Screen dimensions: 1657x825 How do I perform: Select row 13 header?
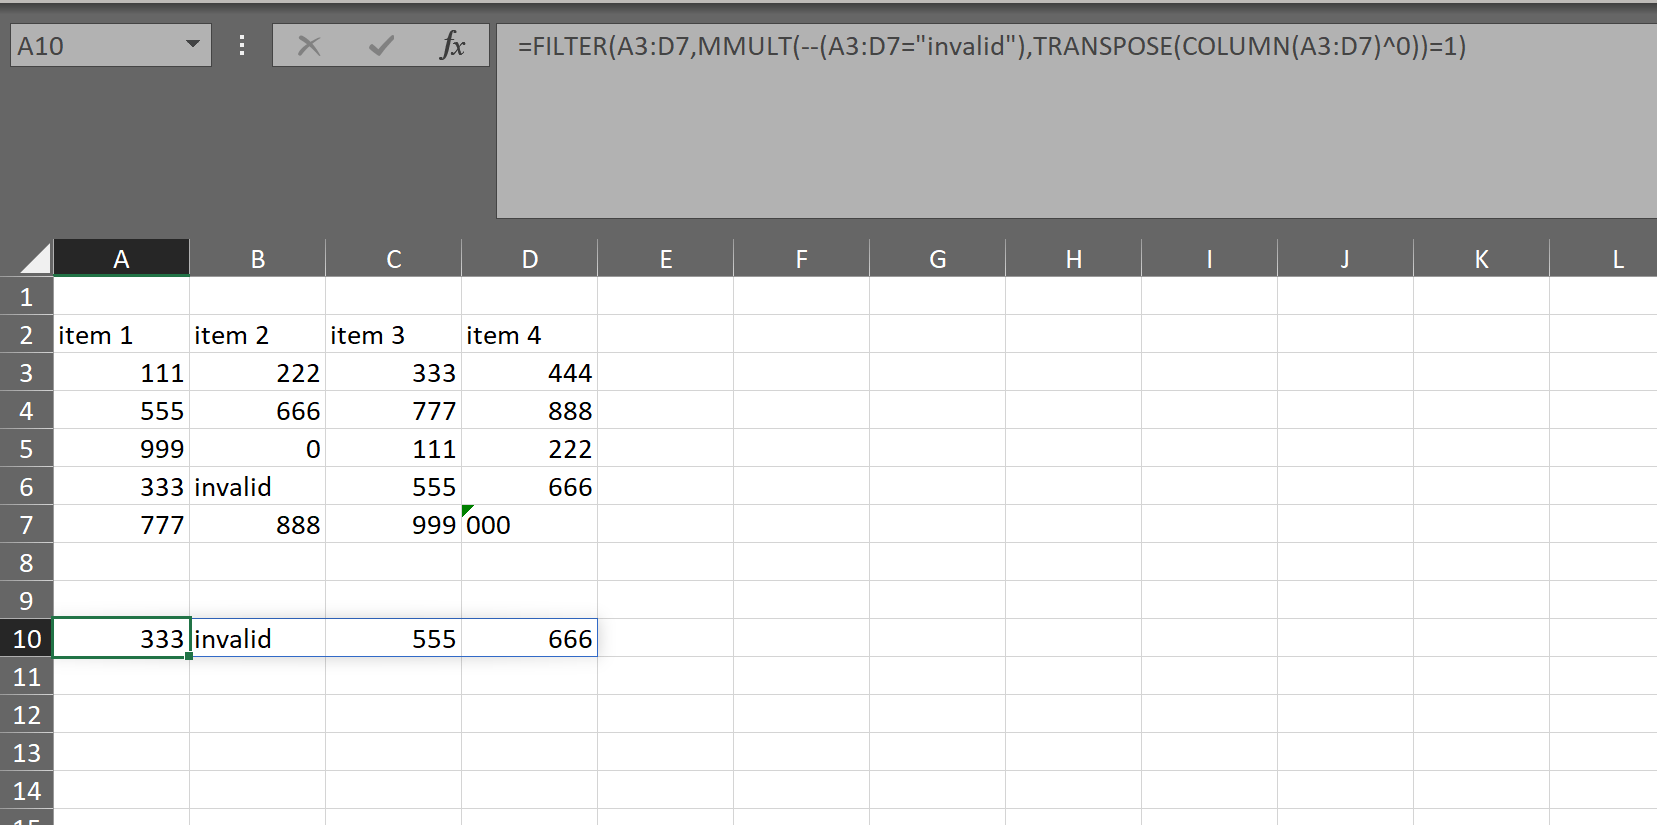click(26, 752)
